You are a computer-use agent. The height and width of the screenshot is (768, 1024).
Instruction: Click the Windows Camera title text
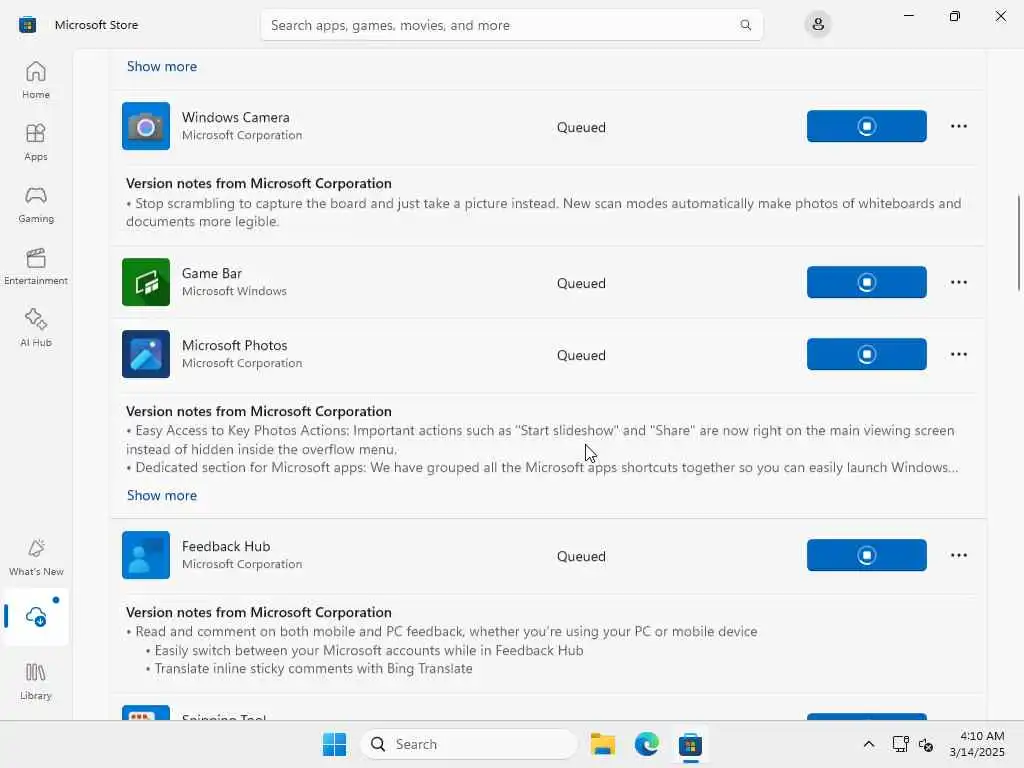point(236,118)
